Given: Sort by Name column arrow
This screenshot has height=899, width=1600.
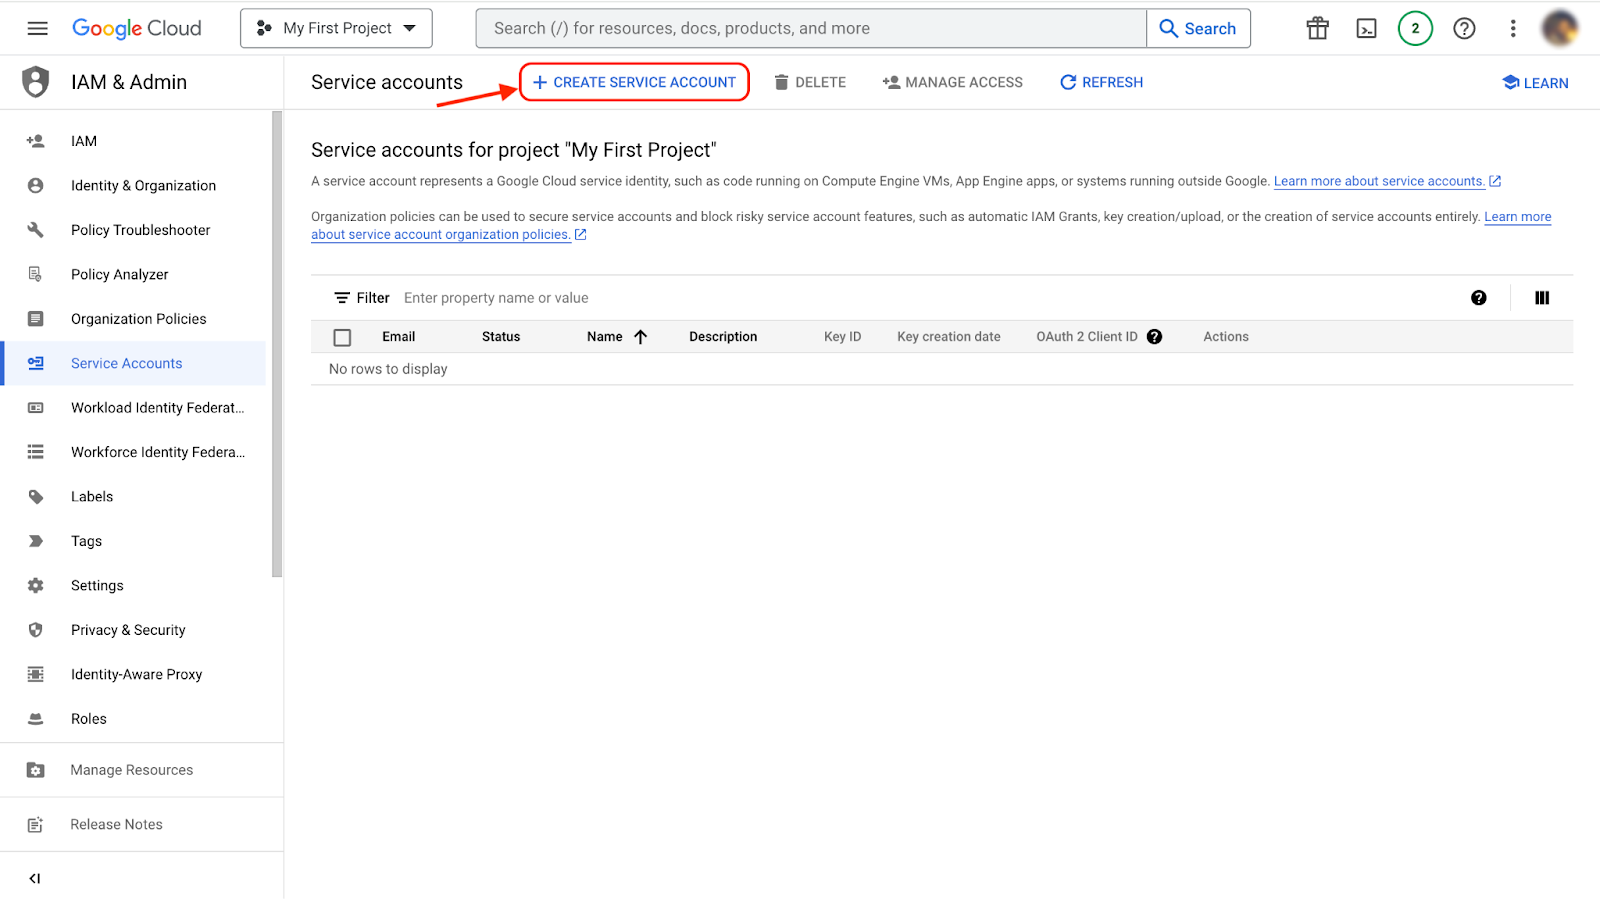Looking at the screenshot, I should 641,337.
